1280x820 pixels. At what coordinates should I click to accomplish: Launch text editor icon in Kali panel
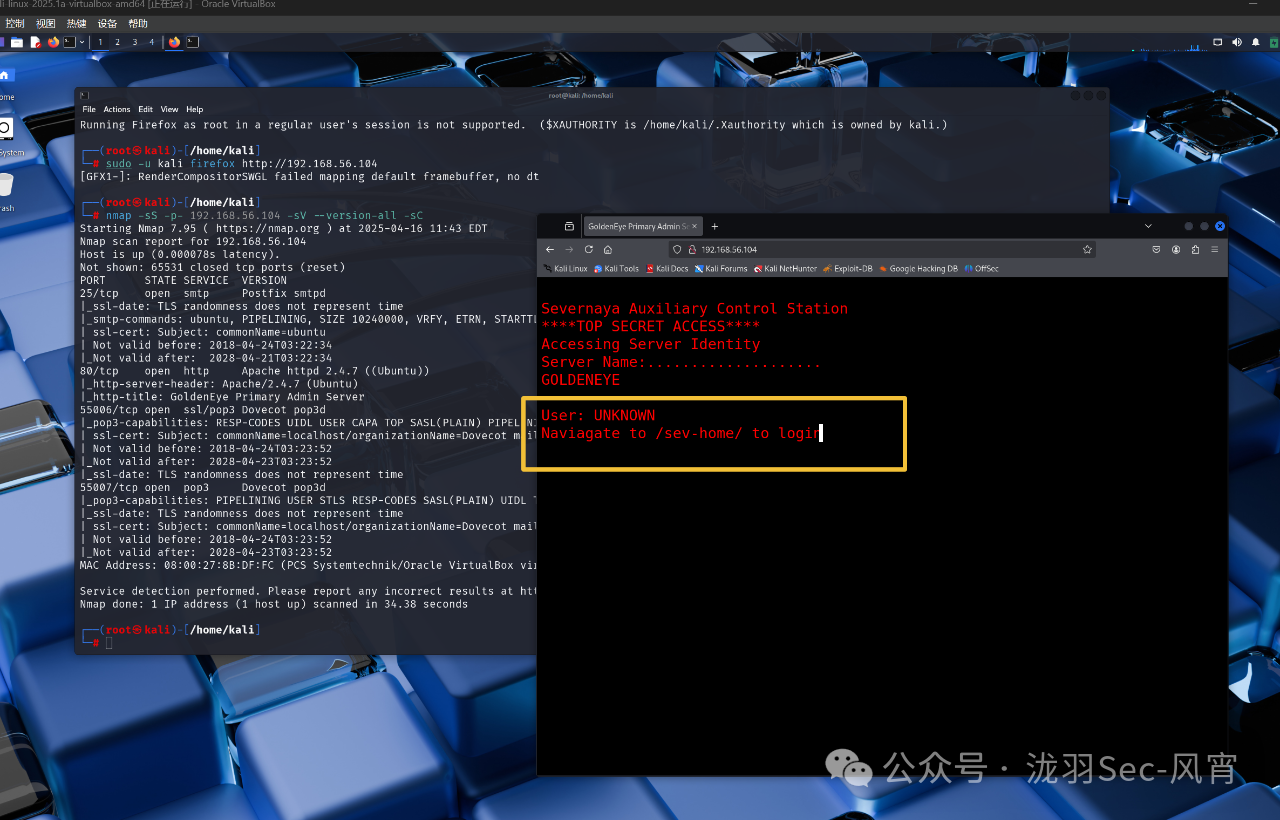click(x=35, y=42)
